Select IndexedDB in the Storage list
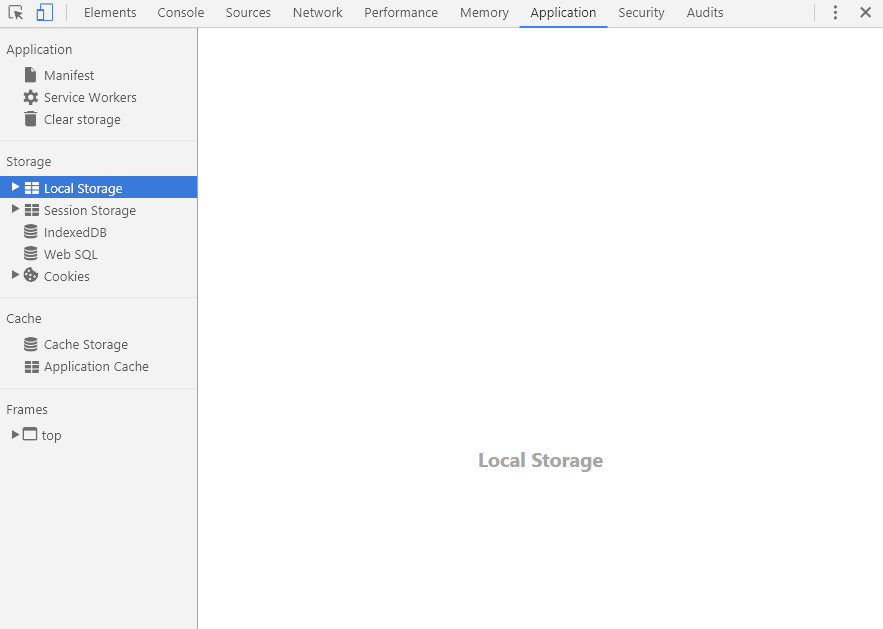 (75, 233)
